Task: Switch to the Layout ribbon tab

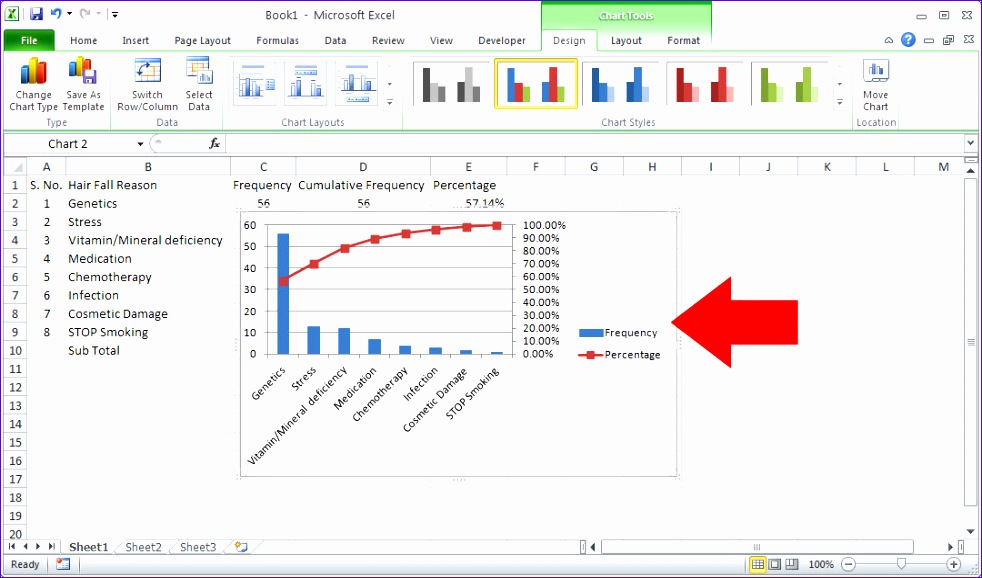Action: pyautogui.click(x=626, y=41)
